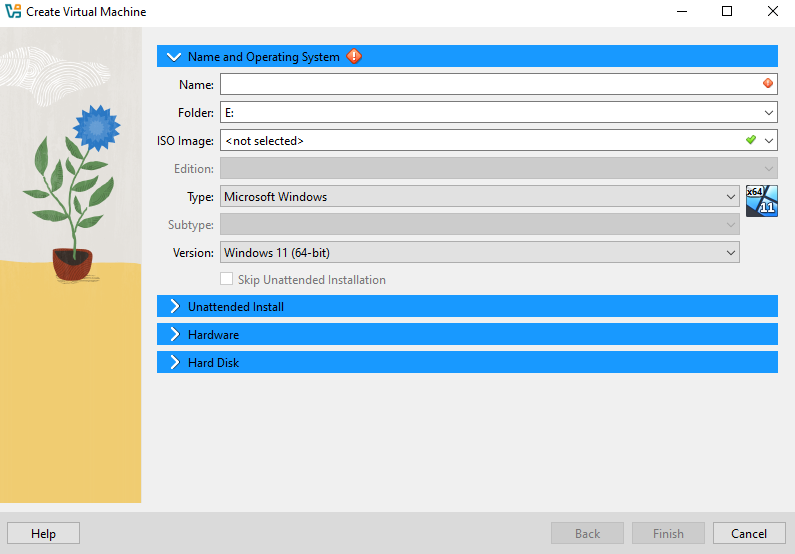Click the Cancel button
Image resolution: width=795 pixels, height=554 pixels.
point(749,533)
